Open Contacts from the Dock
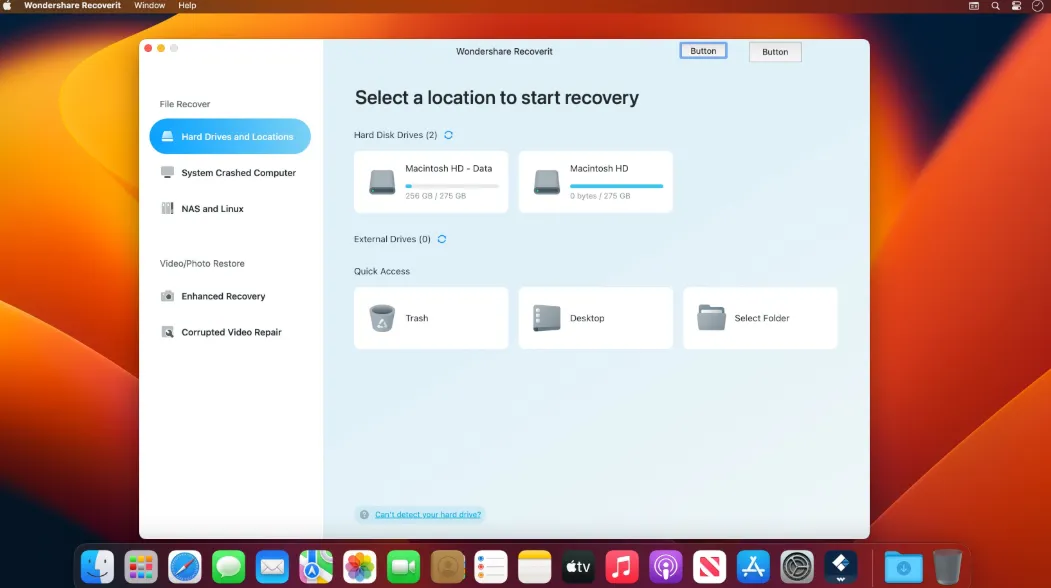Screen dimensions: 1051x588 click(447, 567)
